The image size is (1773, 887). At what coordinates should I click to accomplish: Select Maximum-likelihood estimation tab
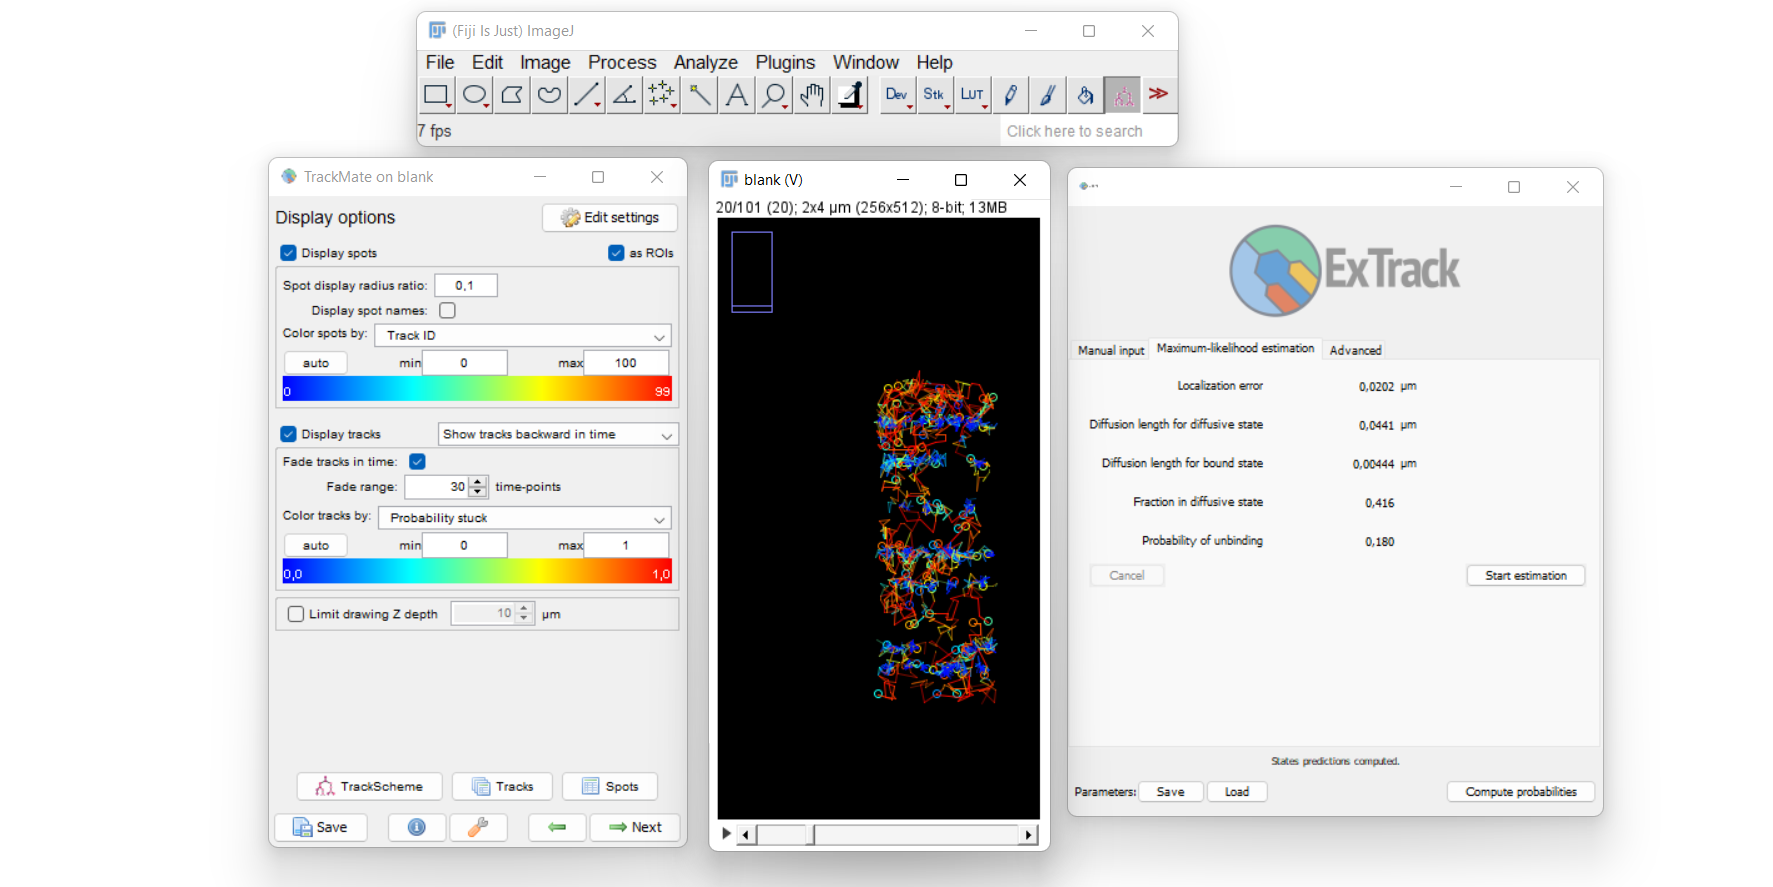tap(1236, 348)
